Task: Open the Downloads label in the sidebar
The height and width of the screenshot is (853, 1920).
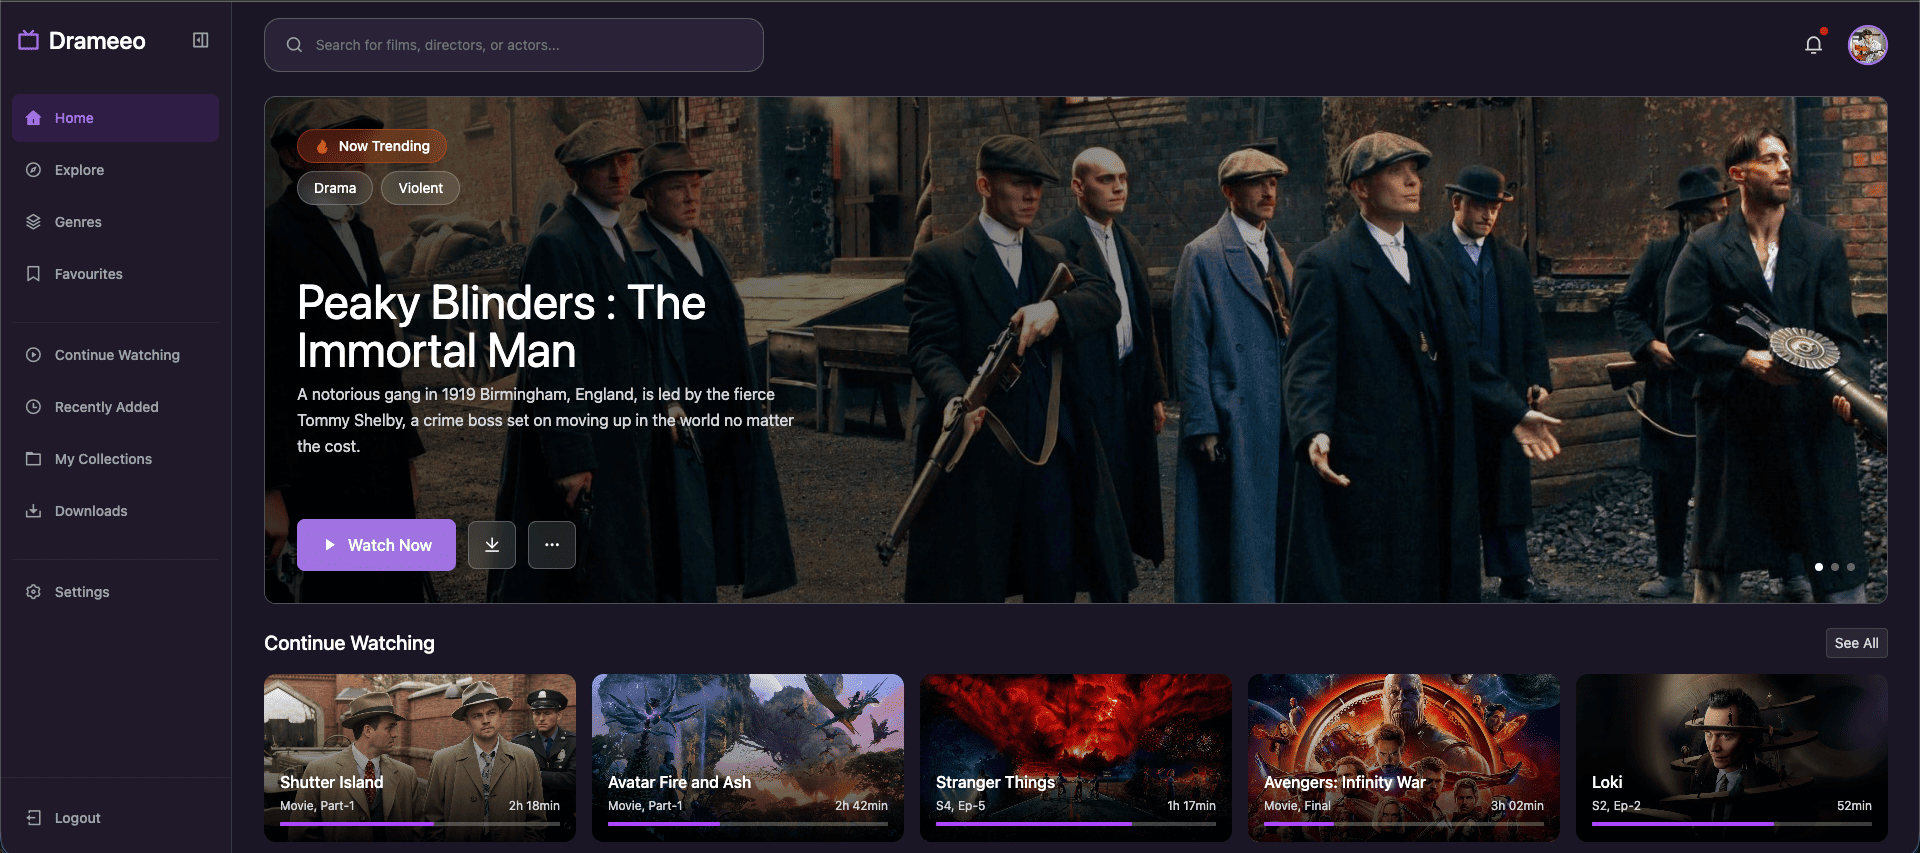Action: pyautogui.click(x=91, y=511)
